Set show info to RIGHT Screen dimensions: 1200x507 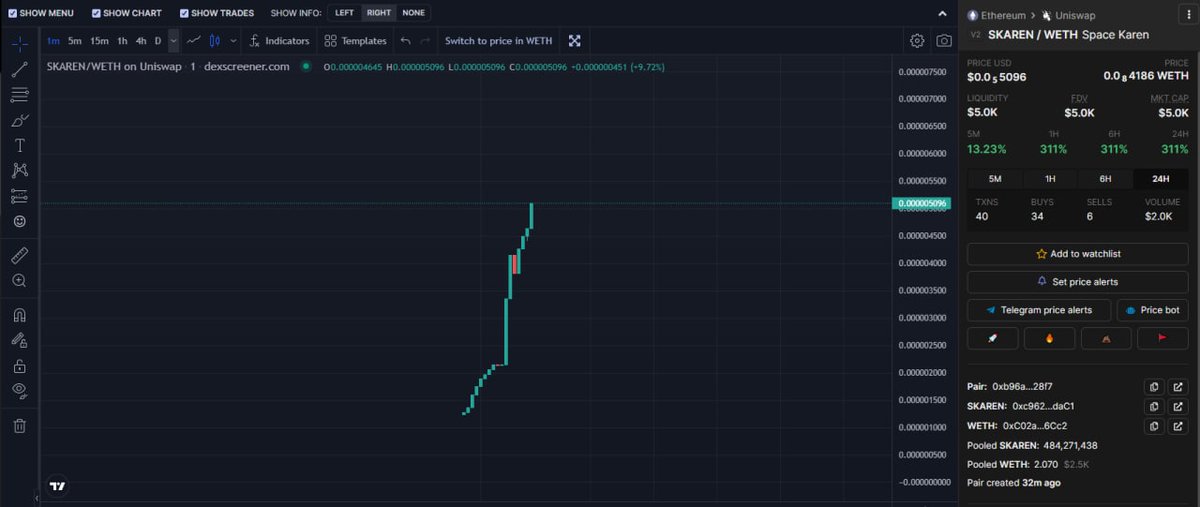[379, 13]
